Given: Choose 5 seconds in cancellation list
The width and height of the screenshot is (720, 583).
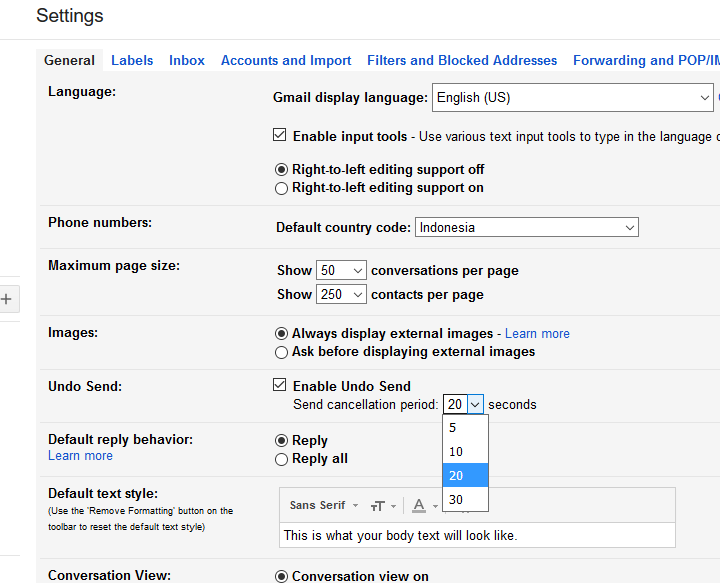Looking at the screenshot, I should (465, 427).
